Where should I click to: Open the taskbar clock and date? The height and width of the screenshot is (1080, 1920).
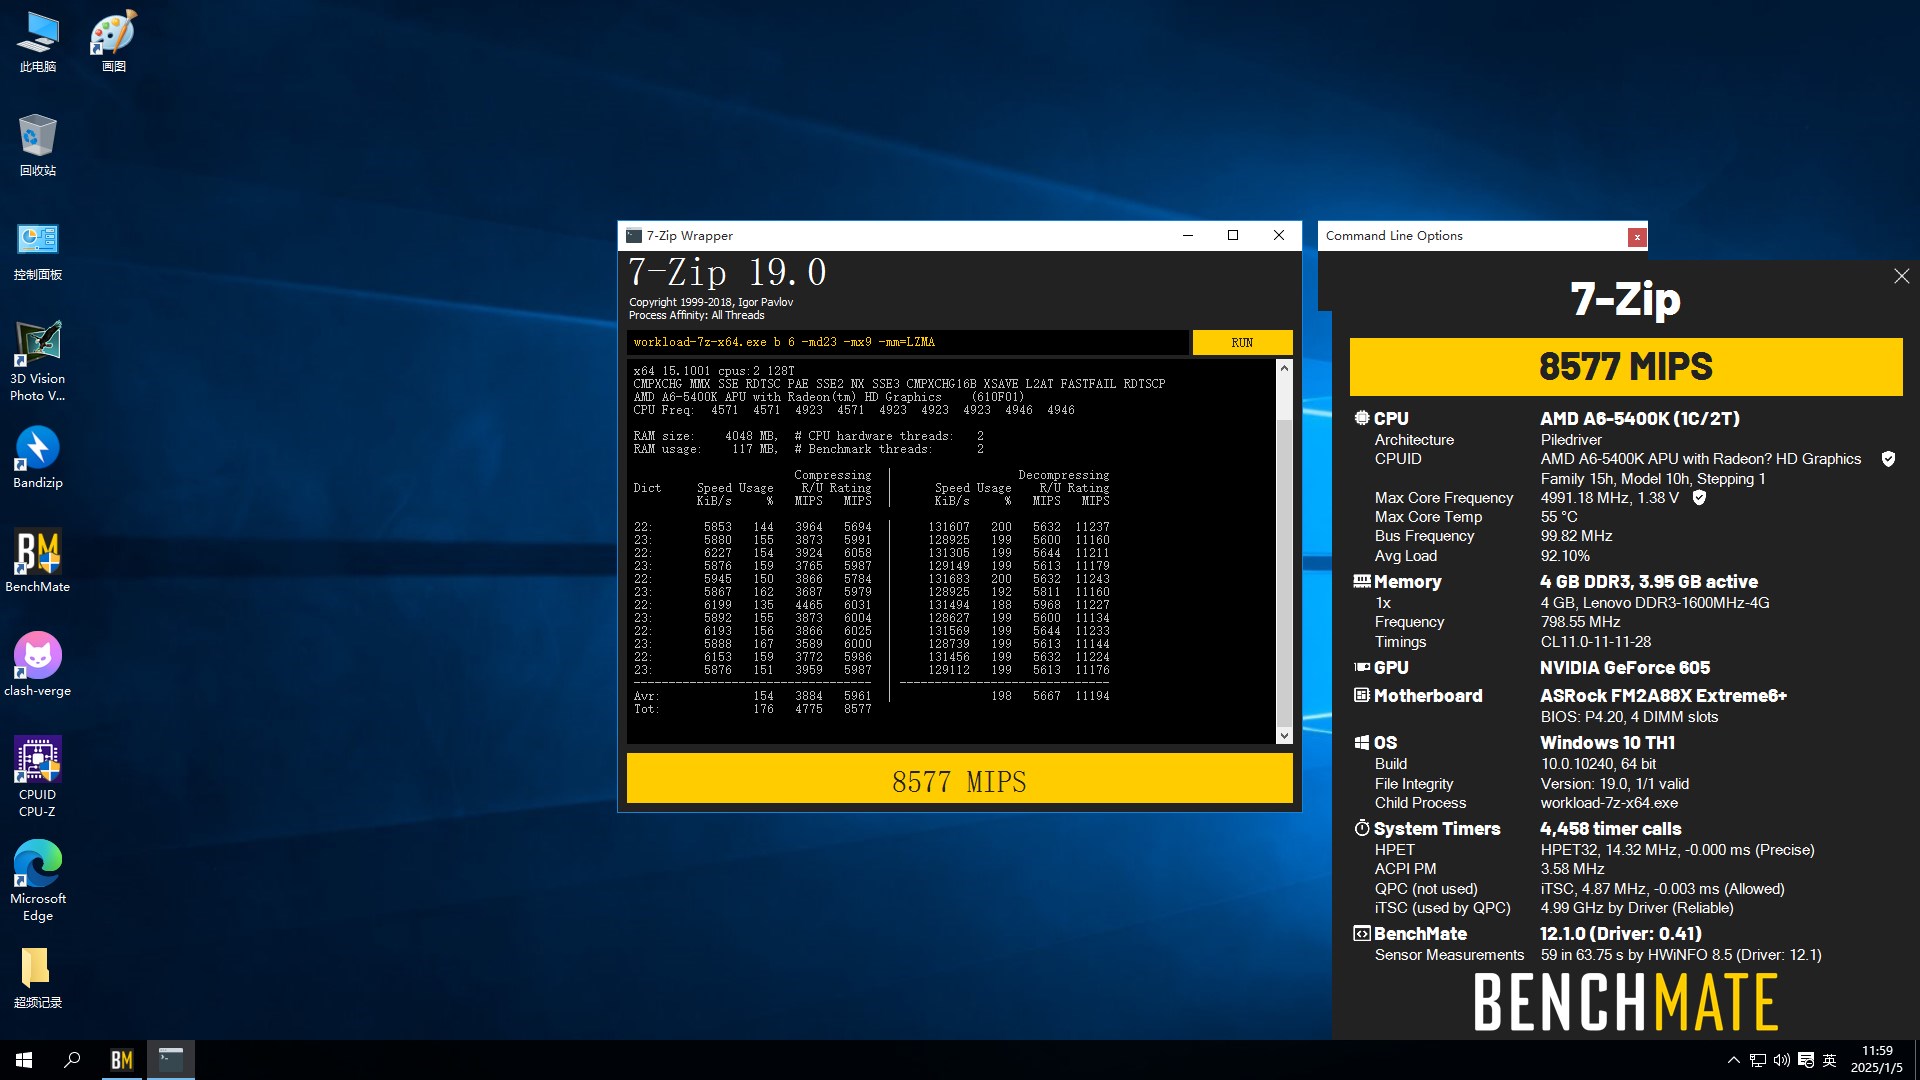1877,1060
